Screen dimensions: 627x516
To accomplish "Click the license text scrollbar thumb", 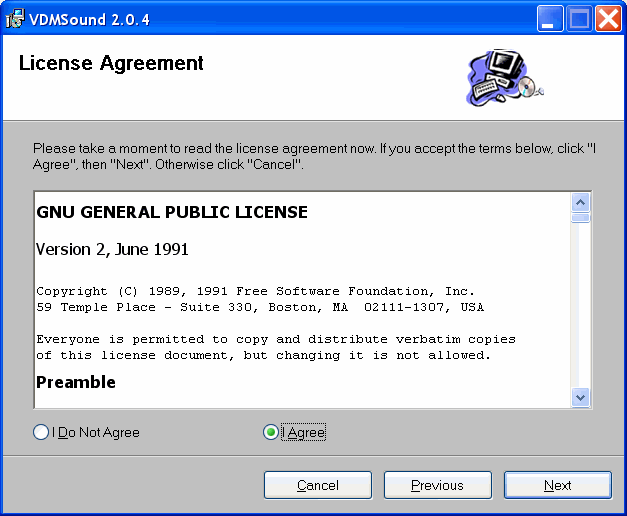I will [581, 218].
